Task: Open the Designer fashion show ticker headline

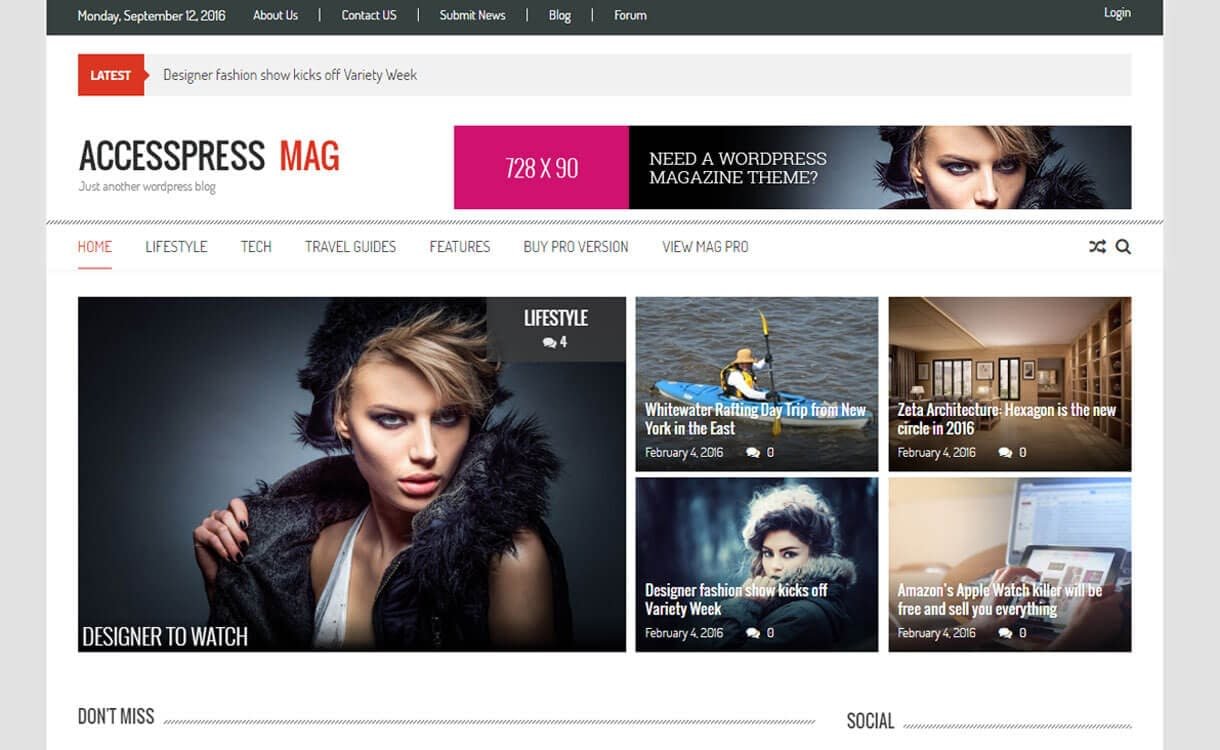Action: click(x=289, y=74)
